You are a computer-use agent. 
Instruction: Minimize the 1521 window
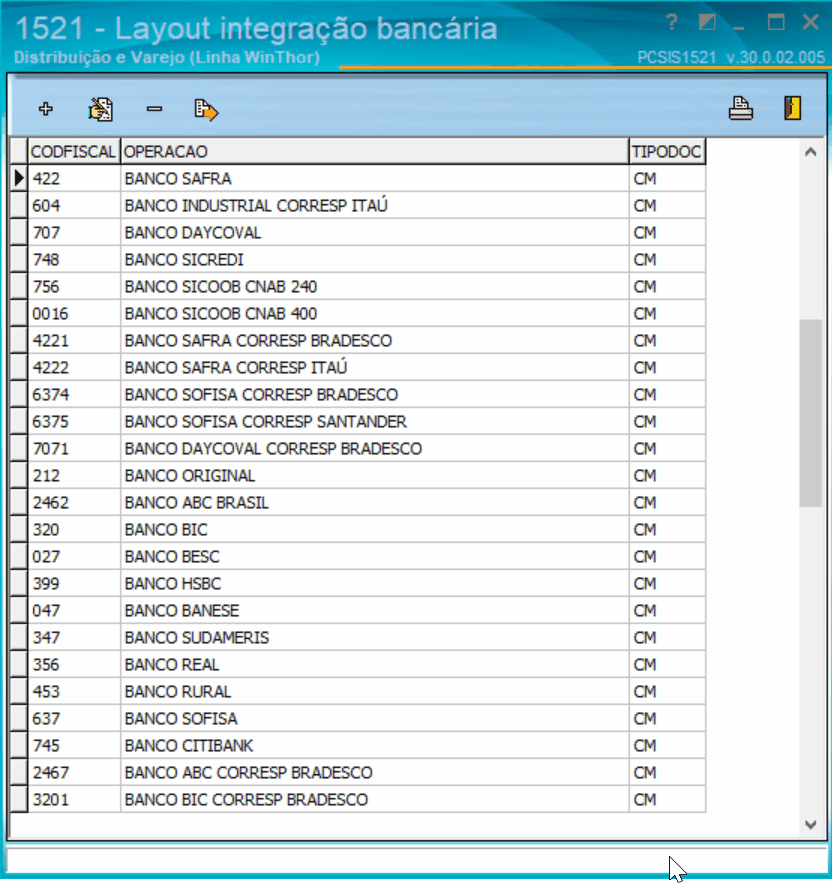[x=739, y=27]
